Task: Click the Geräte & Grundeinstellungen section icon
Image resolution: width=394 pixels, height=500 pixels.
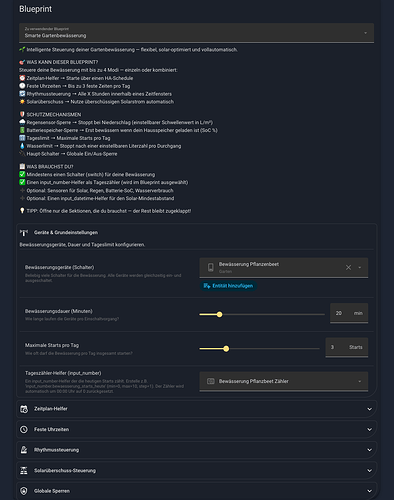Action: pos(24,232)
